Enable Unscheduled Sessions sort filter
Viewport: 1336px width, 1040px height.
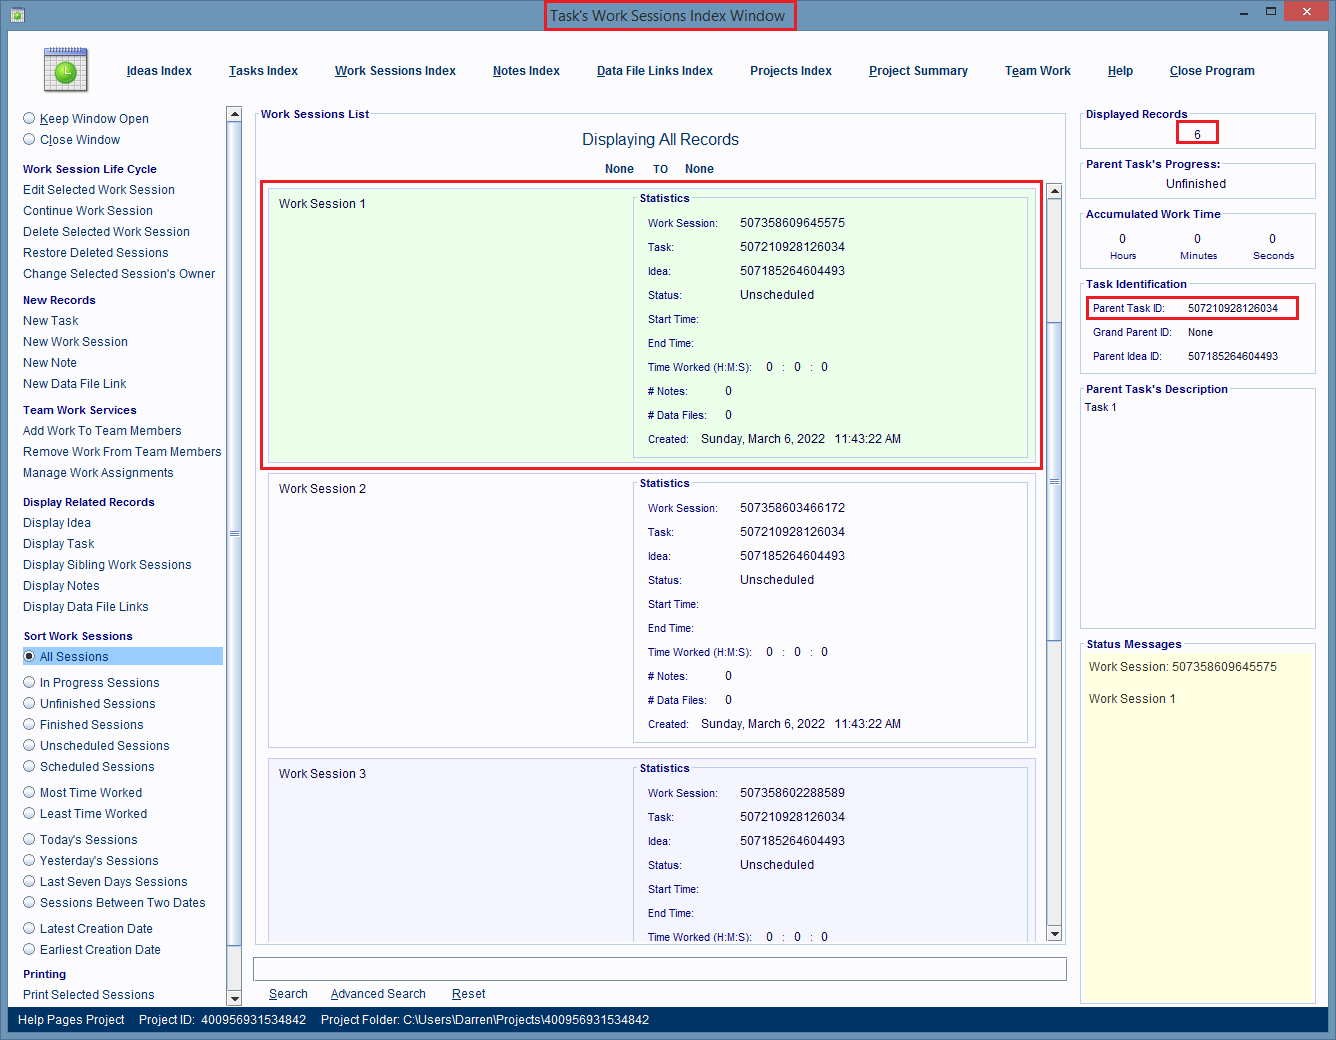30,745
